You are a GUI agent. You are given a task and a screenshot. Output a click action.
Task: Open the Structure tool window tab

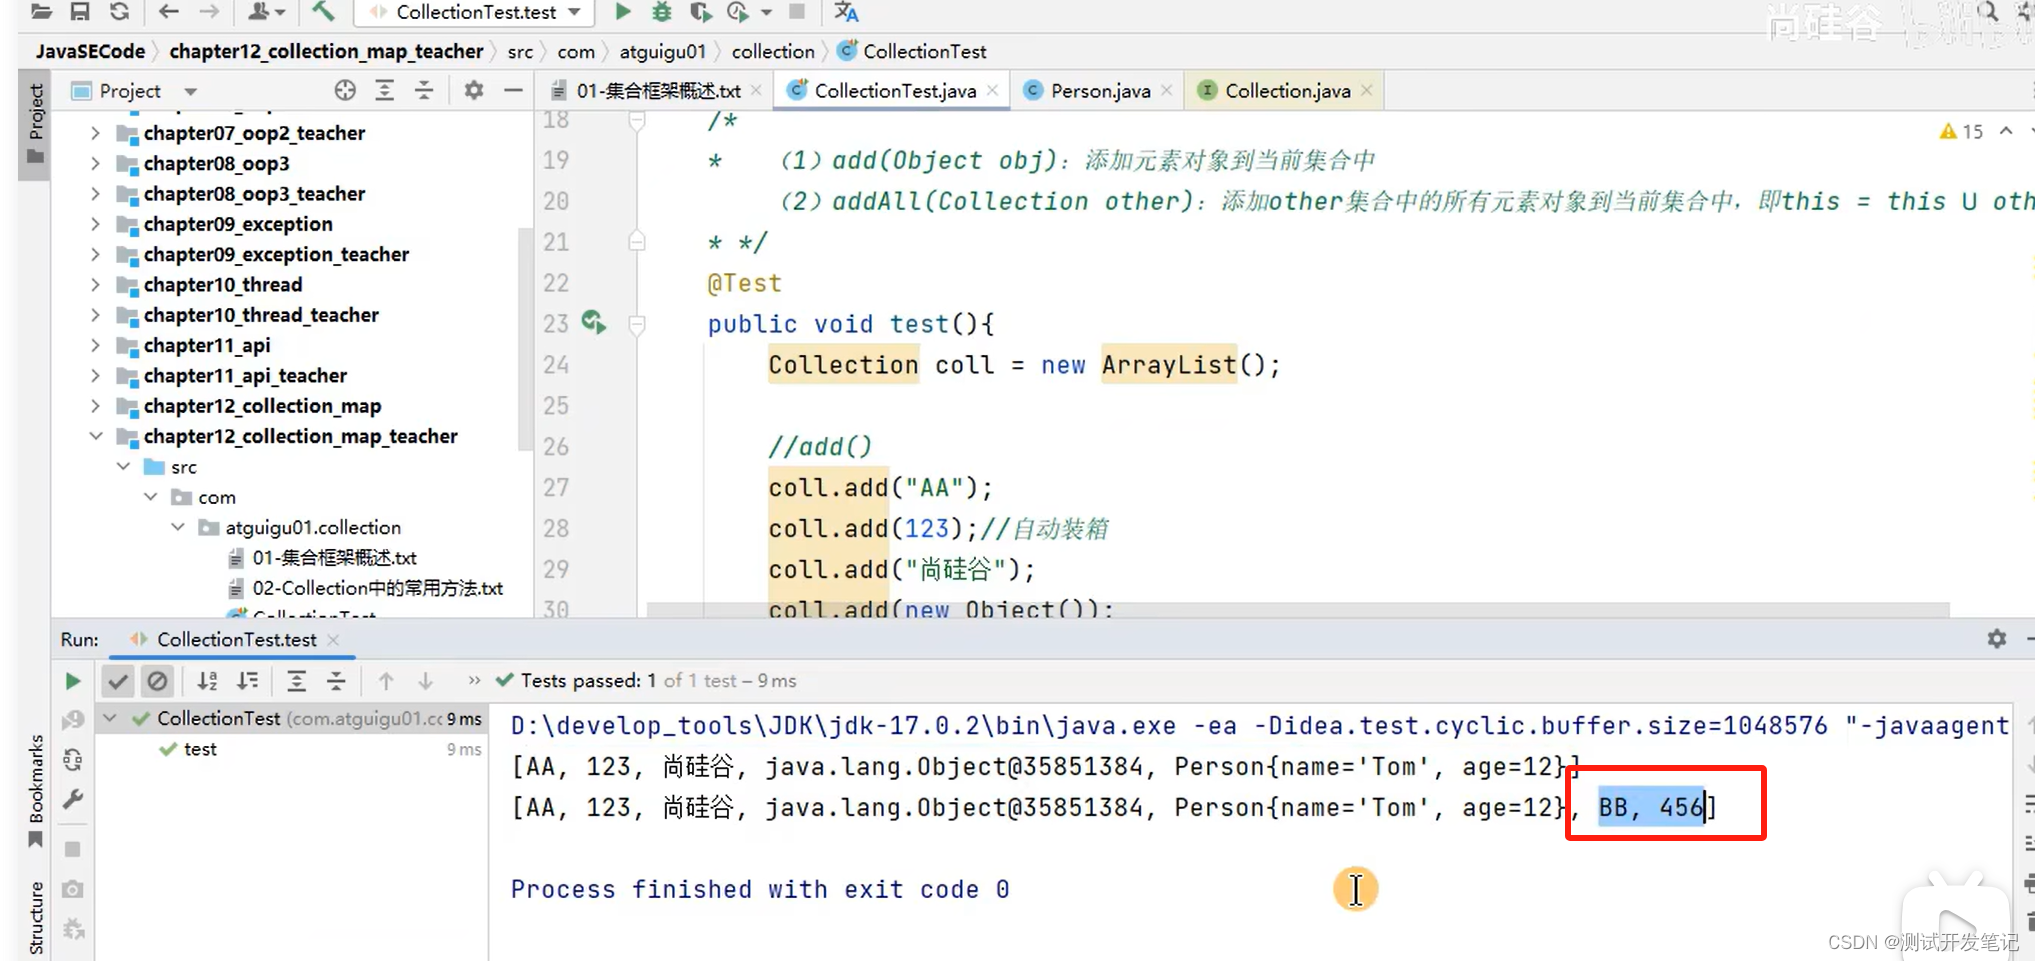tap(35, 918)
